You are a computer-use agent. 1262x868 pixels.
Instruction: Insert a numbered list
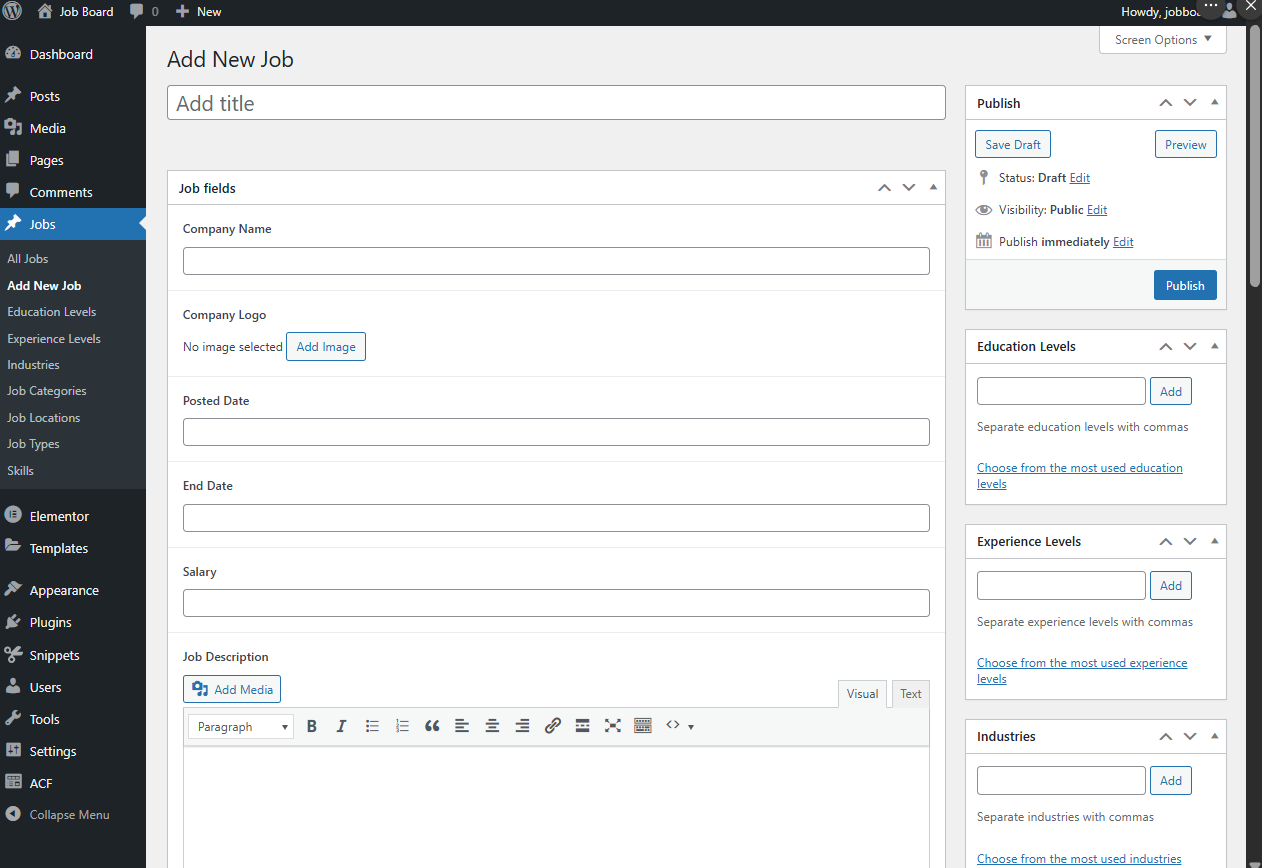click(402, 726)
